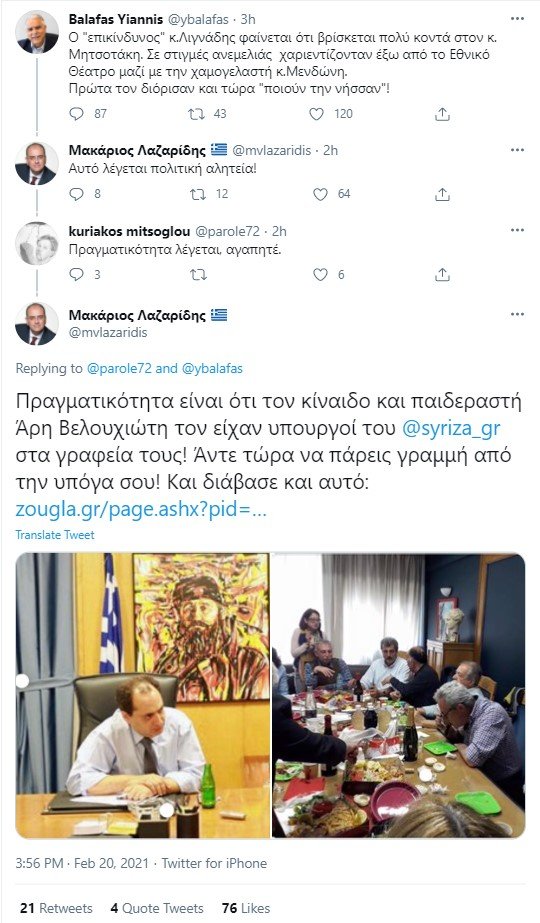Reply to kuriakos mitsoglou's tweet
The width and height of the screenshot is (540, 923).
tap(77, 274)
